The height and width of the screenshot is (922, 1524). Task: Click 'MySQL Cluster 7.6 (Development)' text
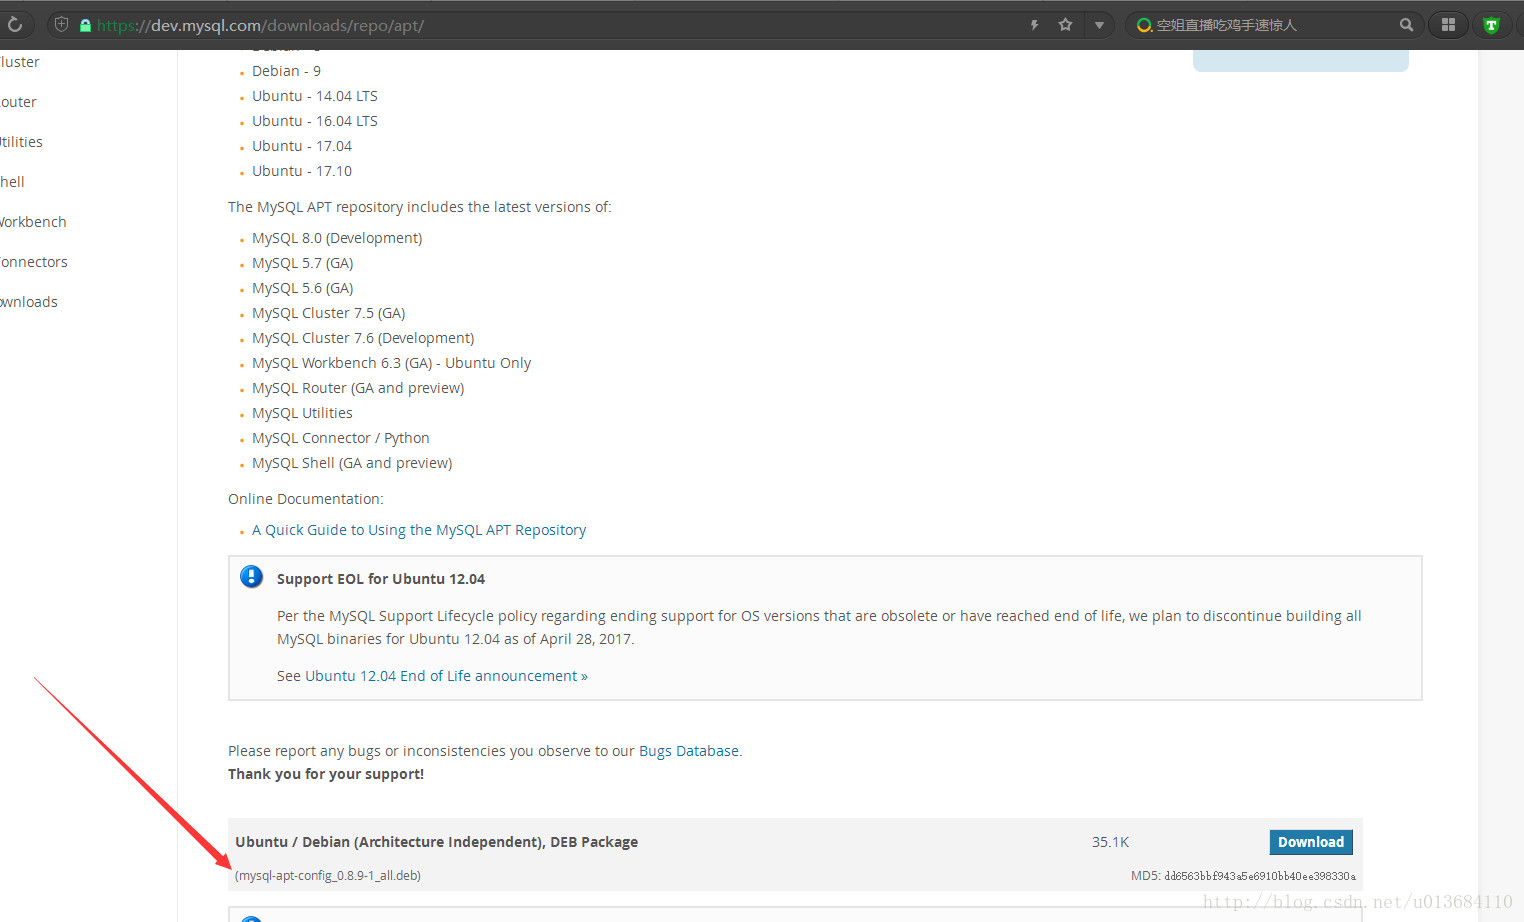coord(363,338)
